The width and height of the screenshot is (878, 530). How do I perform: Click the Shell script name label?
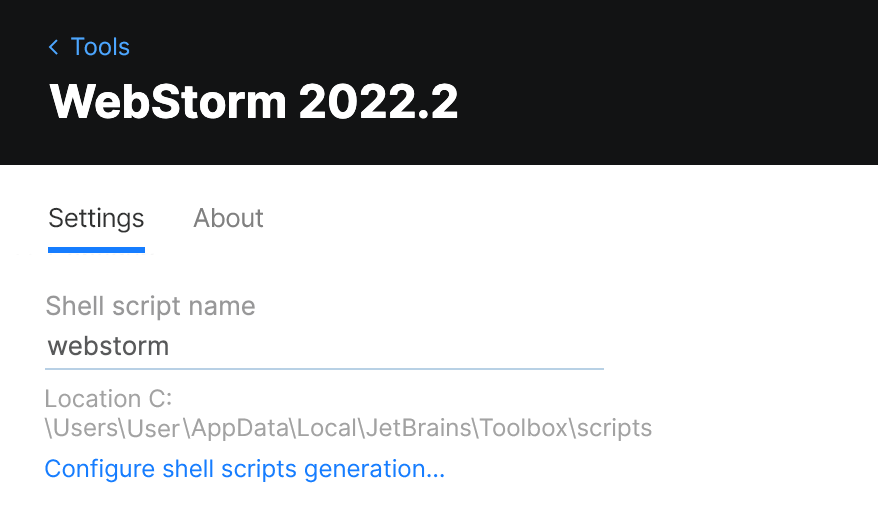150,306
